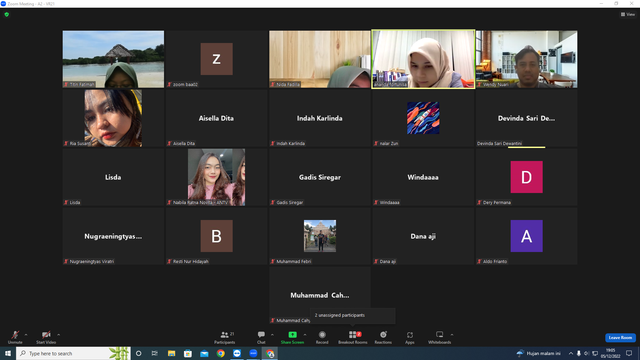Start Video from the toolbar
640x360 pixels.
46,337
